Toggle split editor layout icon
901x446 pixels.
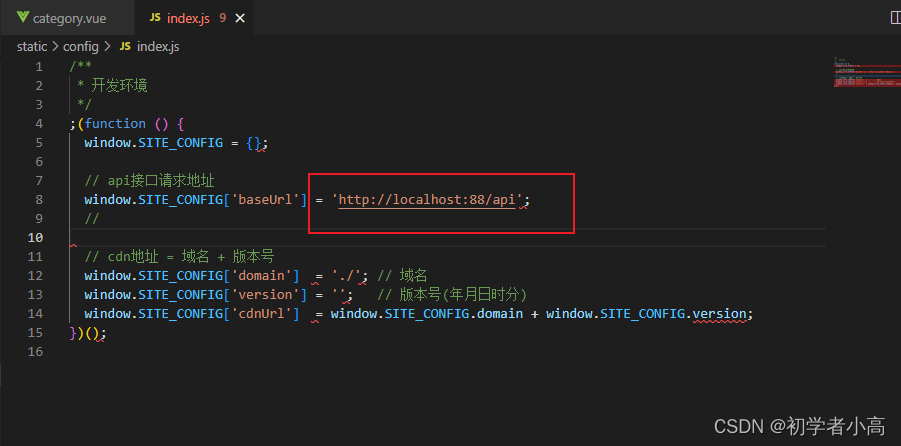(x=894, y=18)
